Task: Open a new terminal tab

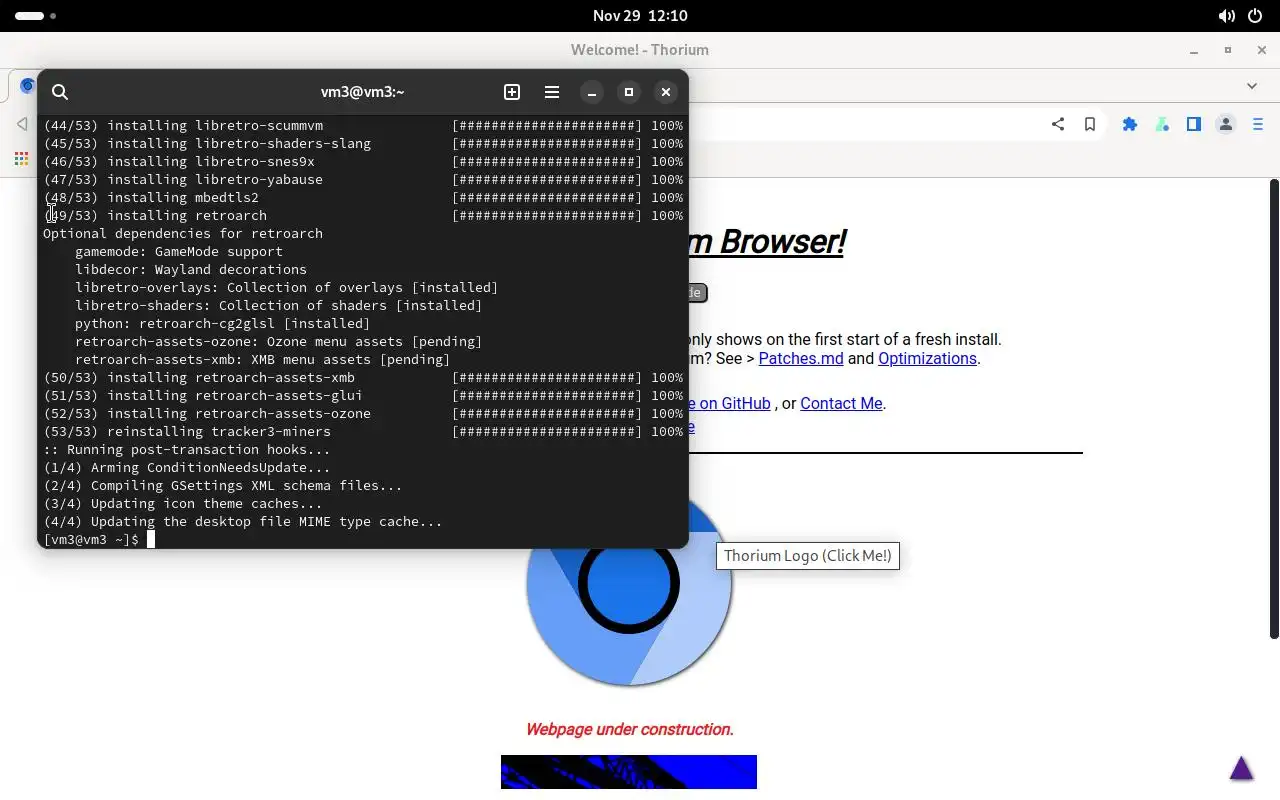Action: pos(512,92)
